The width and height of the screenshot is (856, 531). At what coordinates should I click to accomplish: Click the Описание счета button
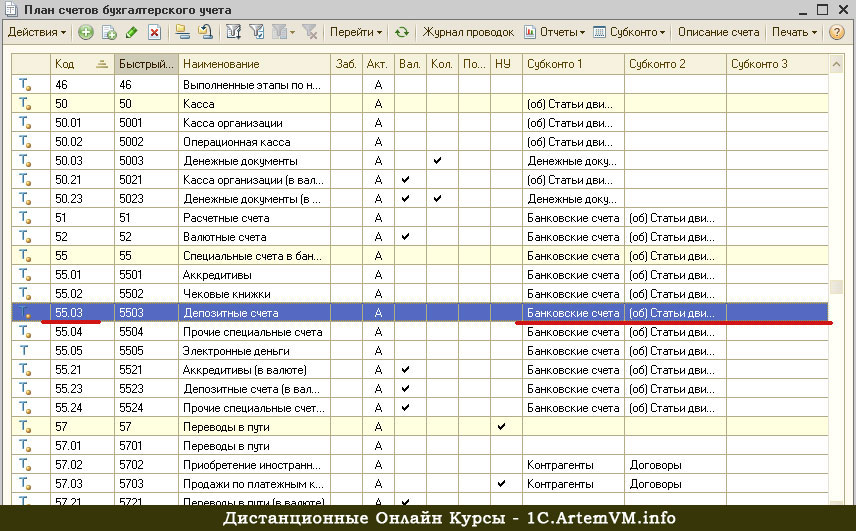click(x=718, y=32)
